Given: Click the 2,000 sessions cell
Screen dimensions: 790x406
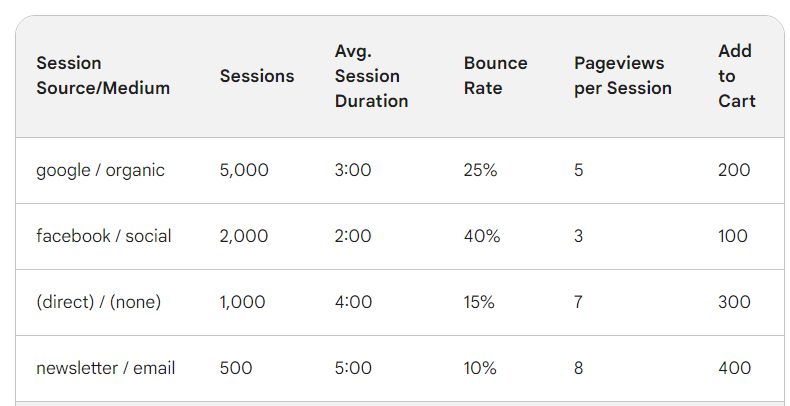Looking at the screenshot, I should tap(244, 236).
